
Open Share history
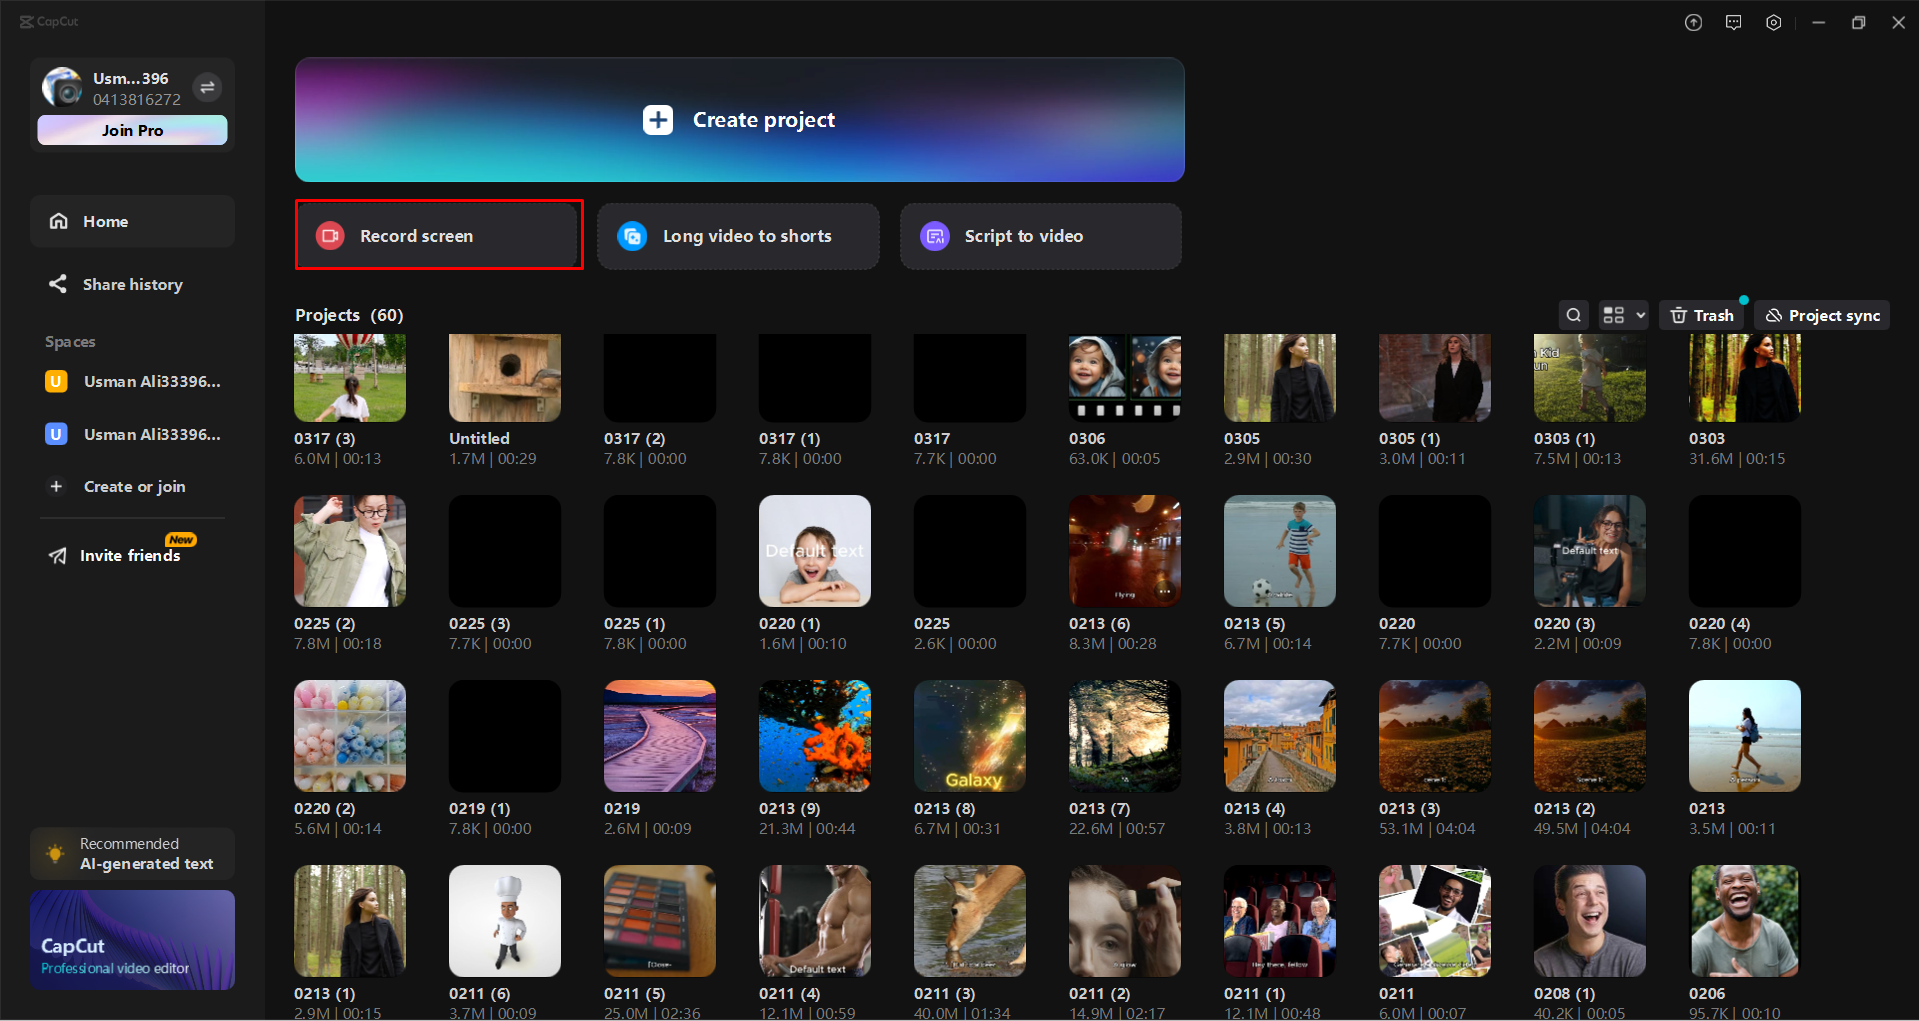pyautogui.click(x=133, y=284)
